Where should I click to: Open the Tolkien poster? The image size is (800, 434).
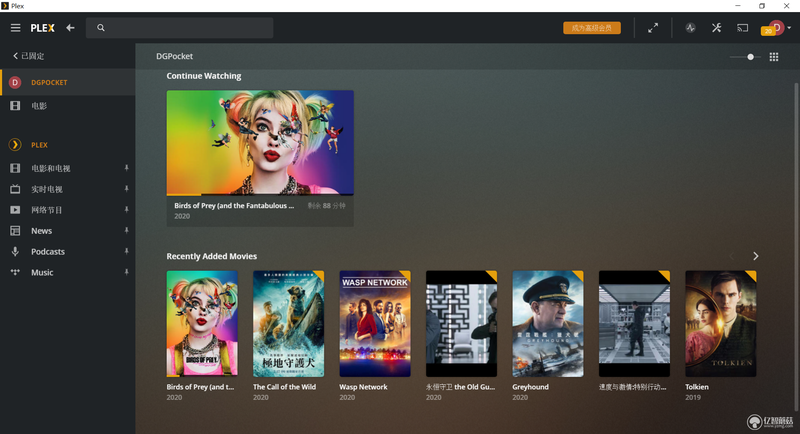tap(721, 324)
